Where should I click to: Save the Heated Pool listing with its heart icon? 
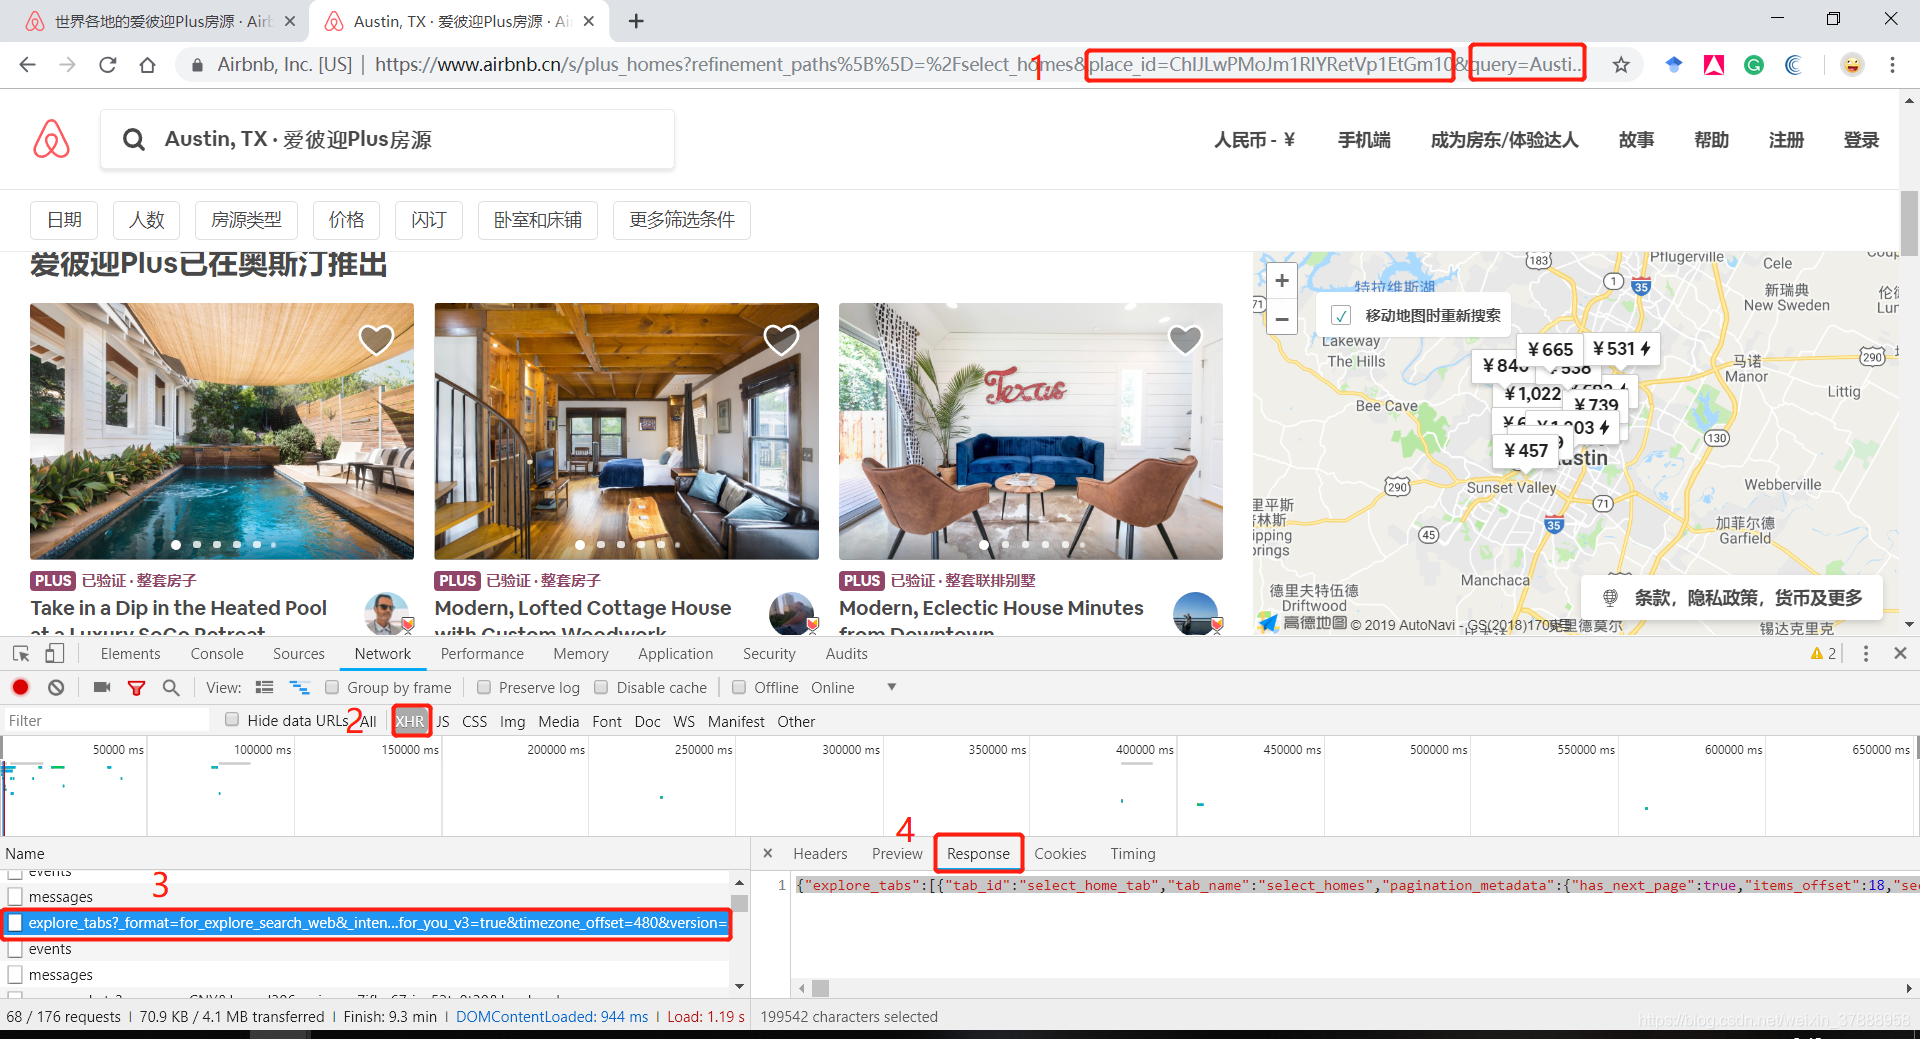click(376, 340)
